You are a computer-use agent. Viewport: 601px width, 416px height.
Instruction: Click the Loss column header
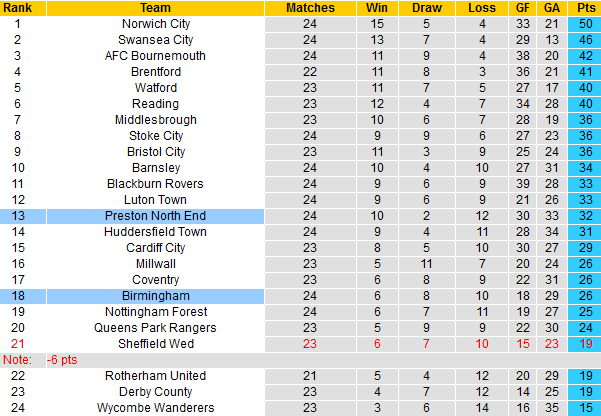(x=479, y=7)
